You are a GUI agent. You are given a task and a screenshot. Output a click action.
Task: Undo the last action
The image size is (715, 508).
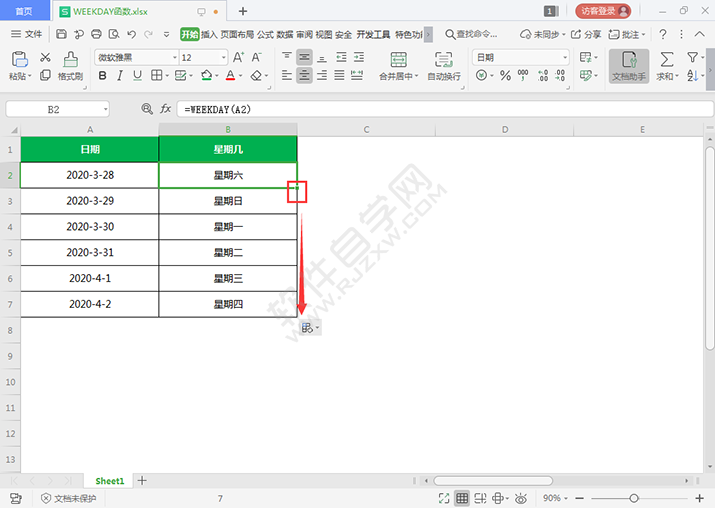(131, 34)
